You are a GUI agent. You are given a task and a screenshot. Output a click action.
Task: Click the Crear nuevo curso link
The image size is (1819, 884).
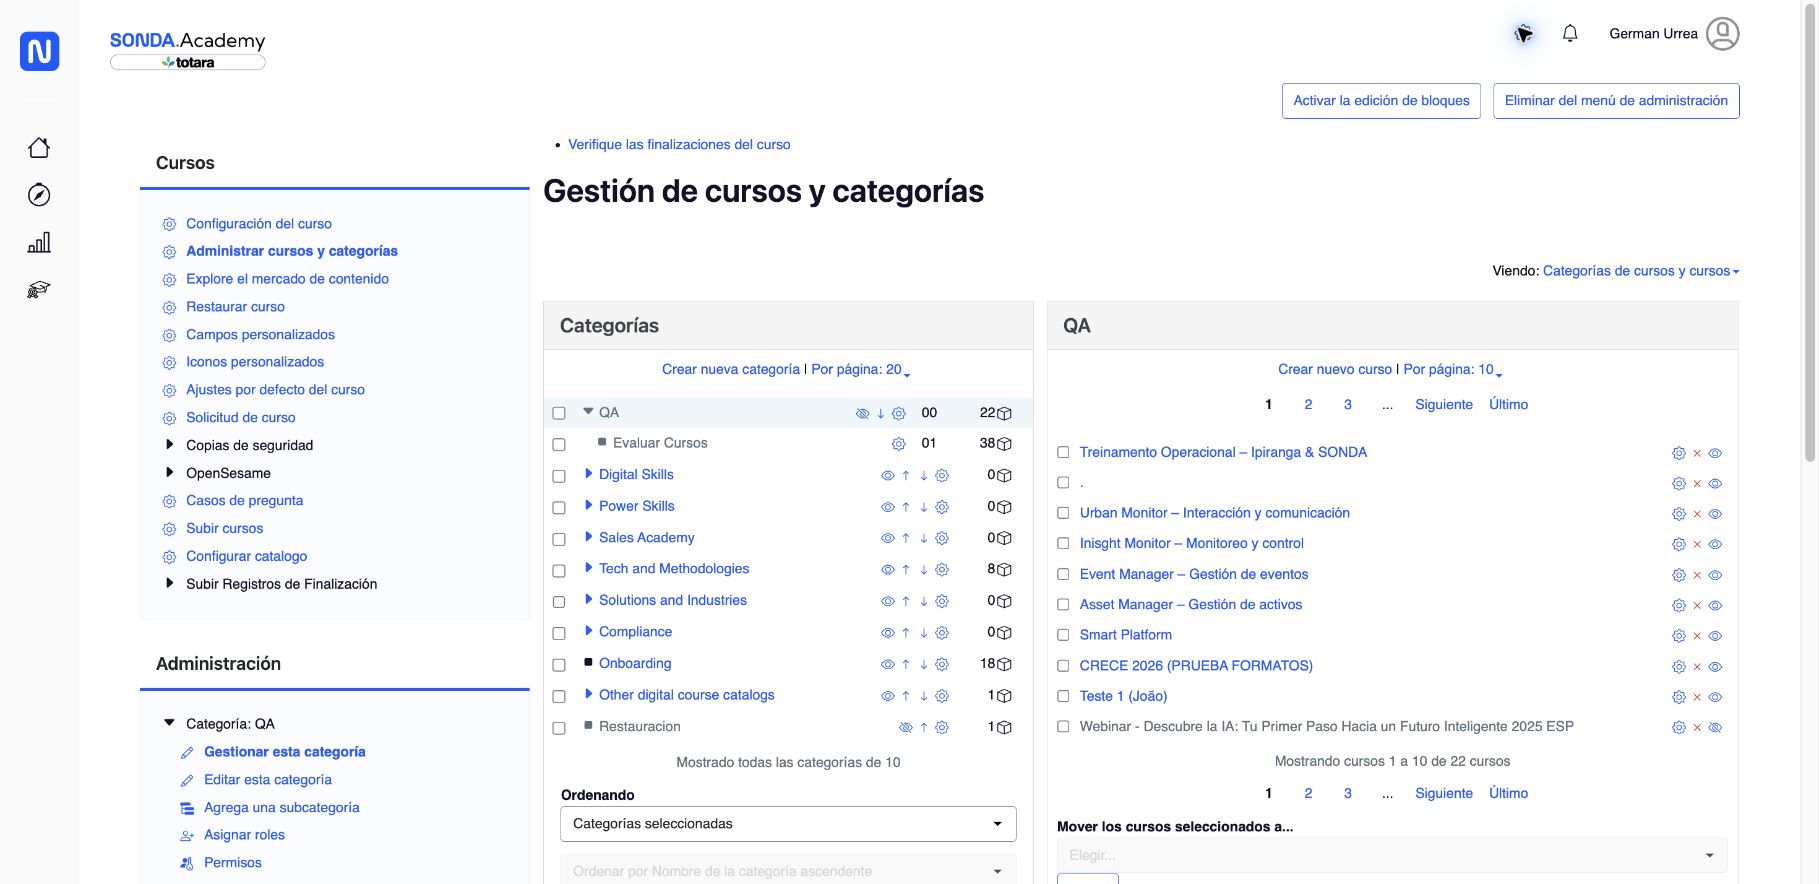point(1335,370)
